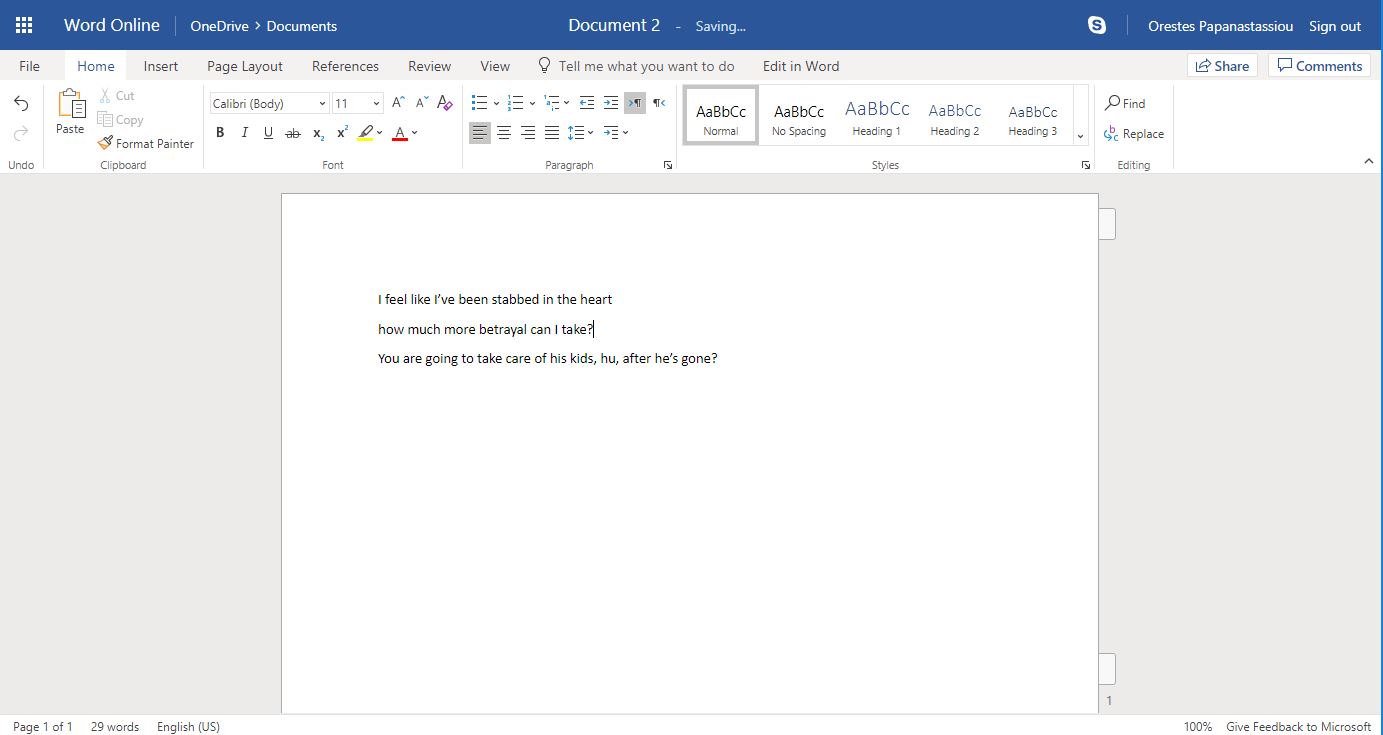Toggle Strikethrough formatting
Image resolution: width=1383 pixels, height=735 pixels.
293,133
